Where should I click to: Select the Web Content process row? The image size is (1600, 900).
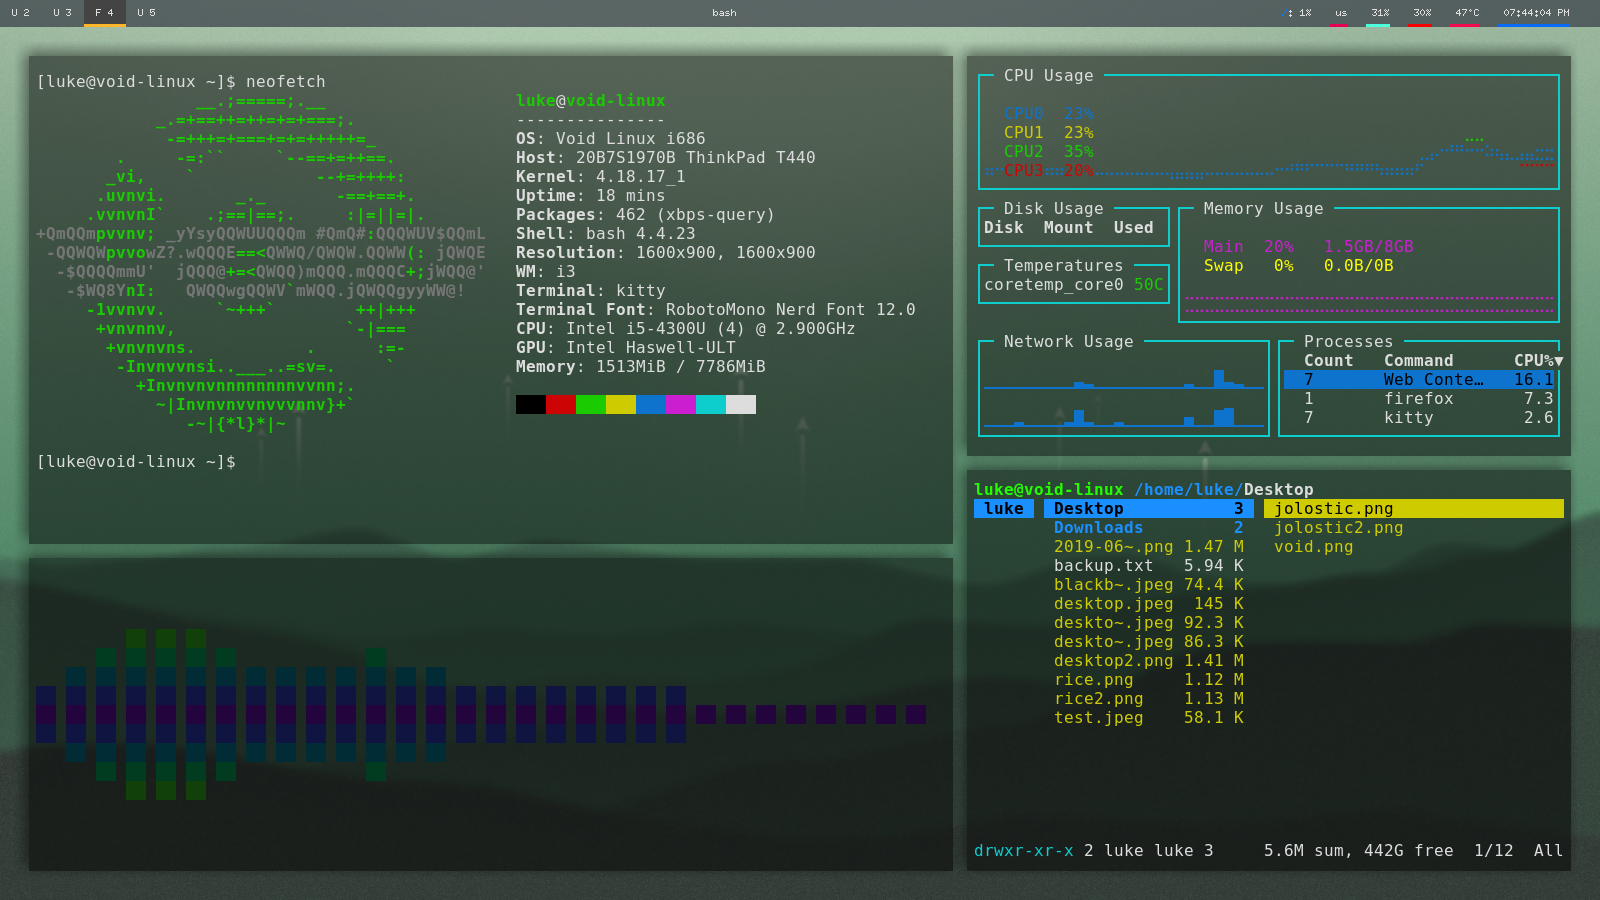(1420, 380)
